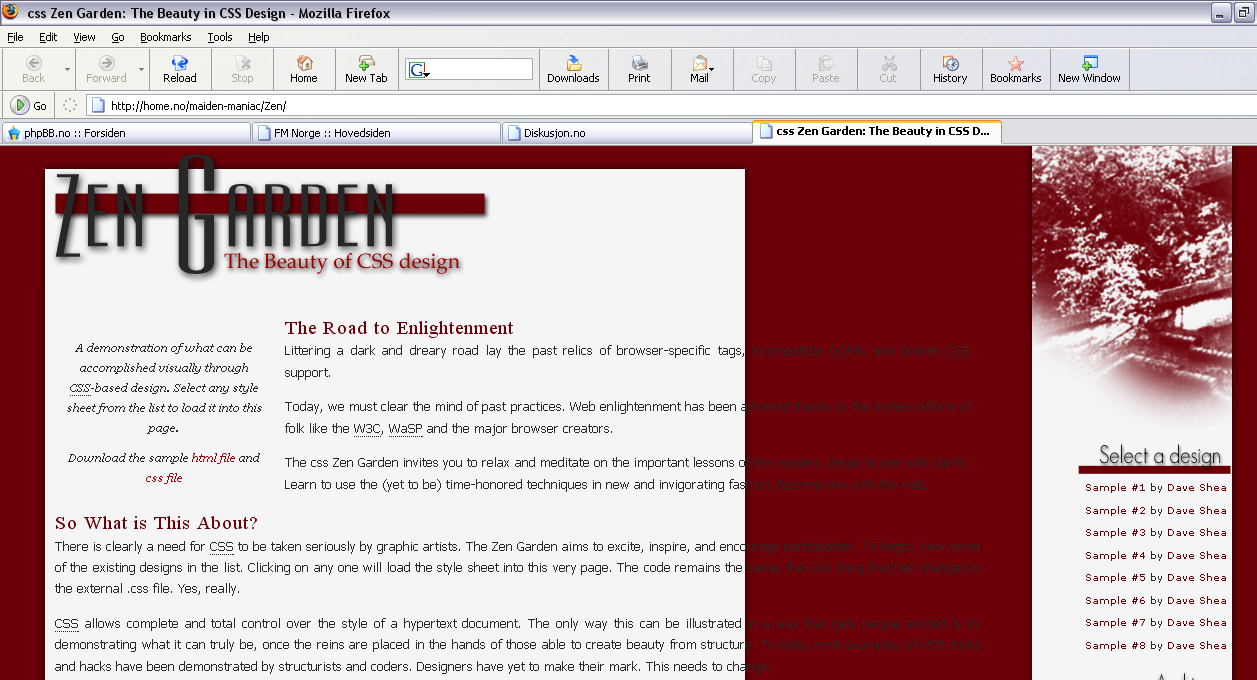Image resolution: width=1257 pixels, height=680 pixels.
Task: Click the Back toolbar button
Action: (x=34, y=69)
